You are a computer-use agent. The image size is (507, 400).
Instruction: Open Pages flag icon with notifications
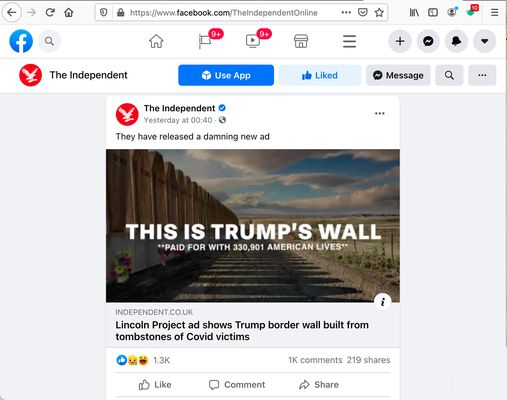205,41
